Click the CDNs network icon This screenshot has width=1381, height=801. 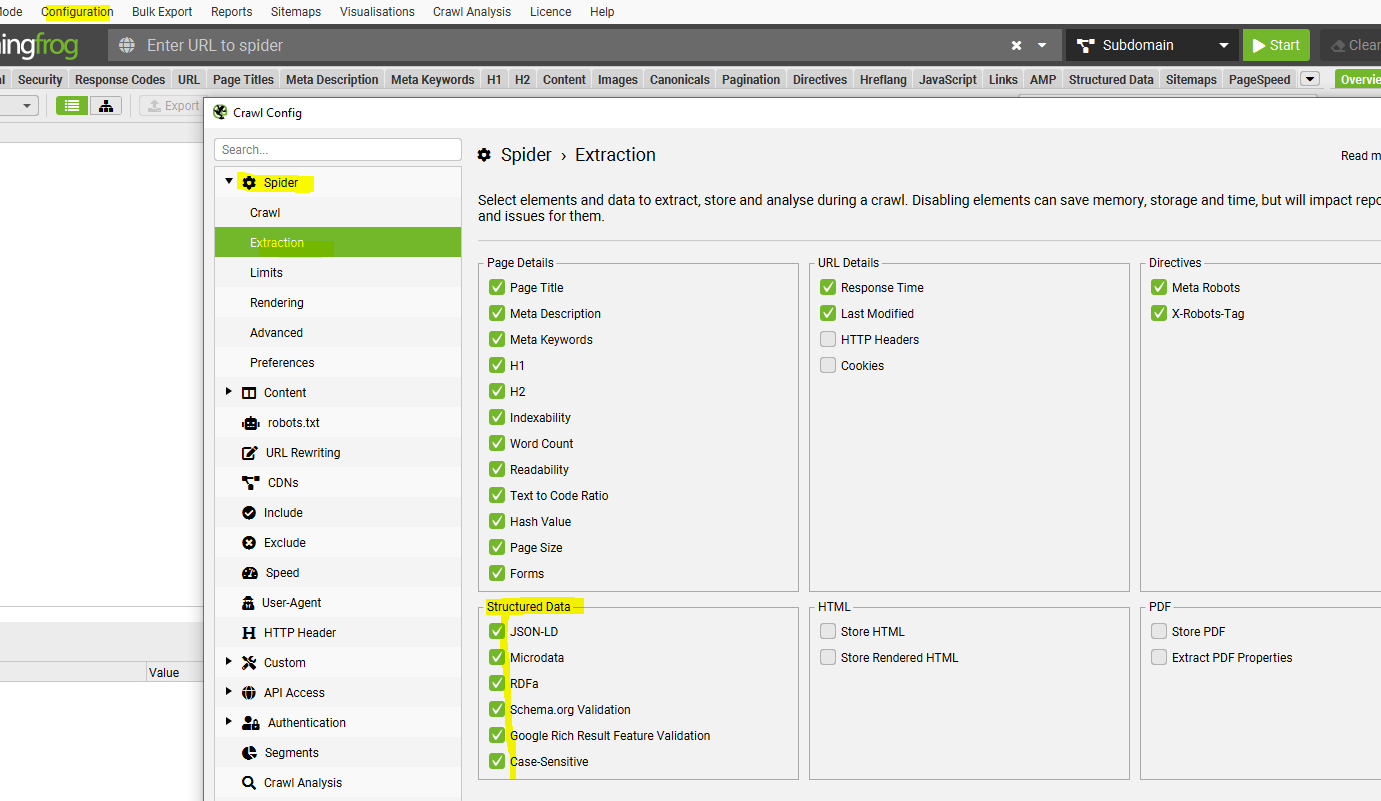coord(250,483)
